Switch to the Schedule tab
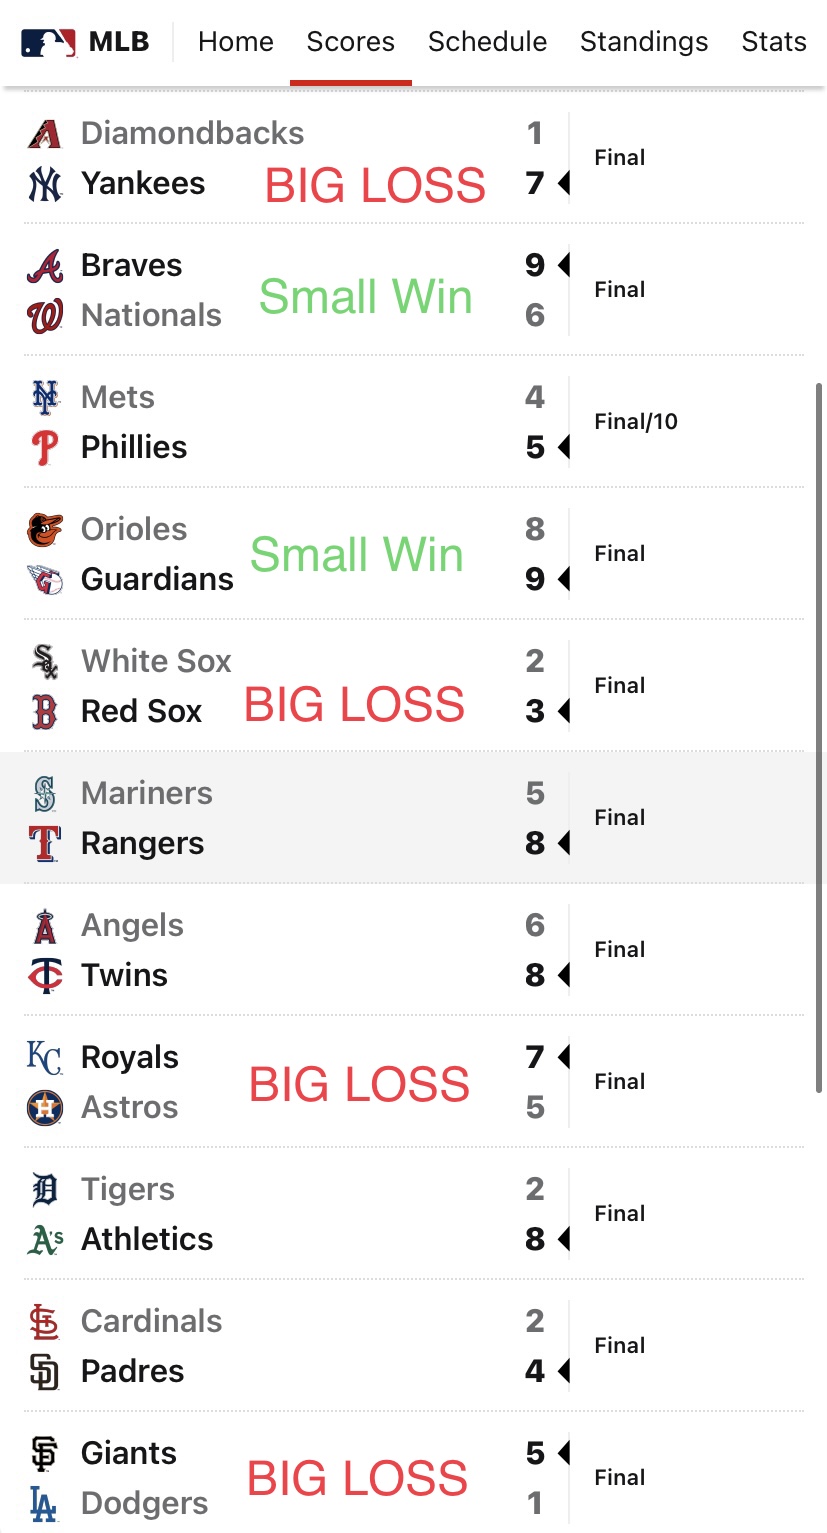This screenshot has width=827, height=1533. click(487, 42)
